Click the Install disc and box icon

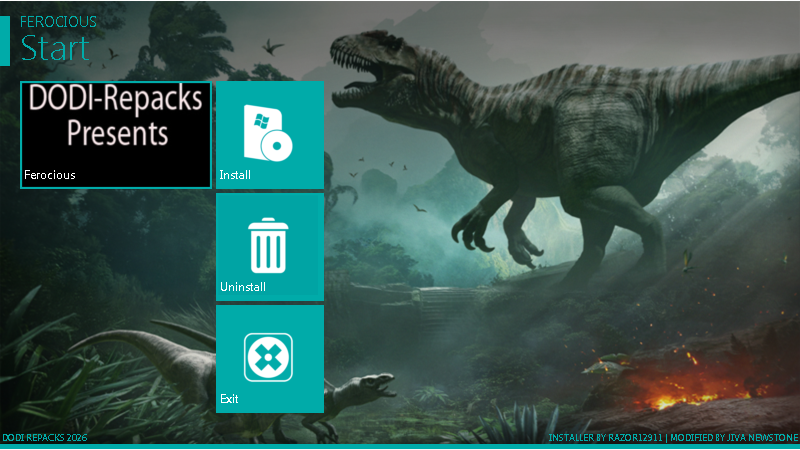coord(269,133)
